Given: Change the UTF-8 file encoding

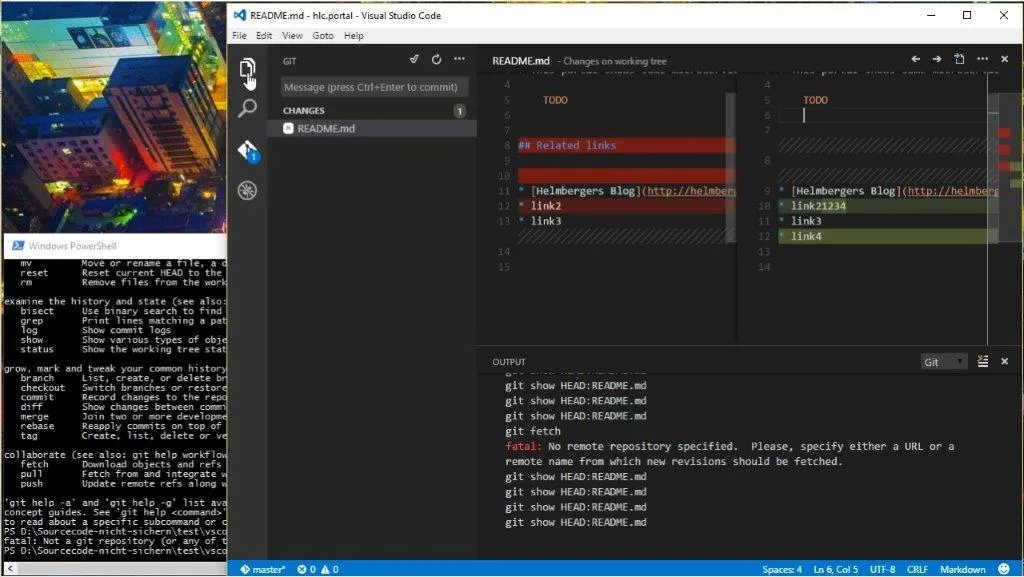Looking at the screenshot, I should (x=882, y=569).
